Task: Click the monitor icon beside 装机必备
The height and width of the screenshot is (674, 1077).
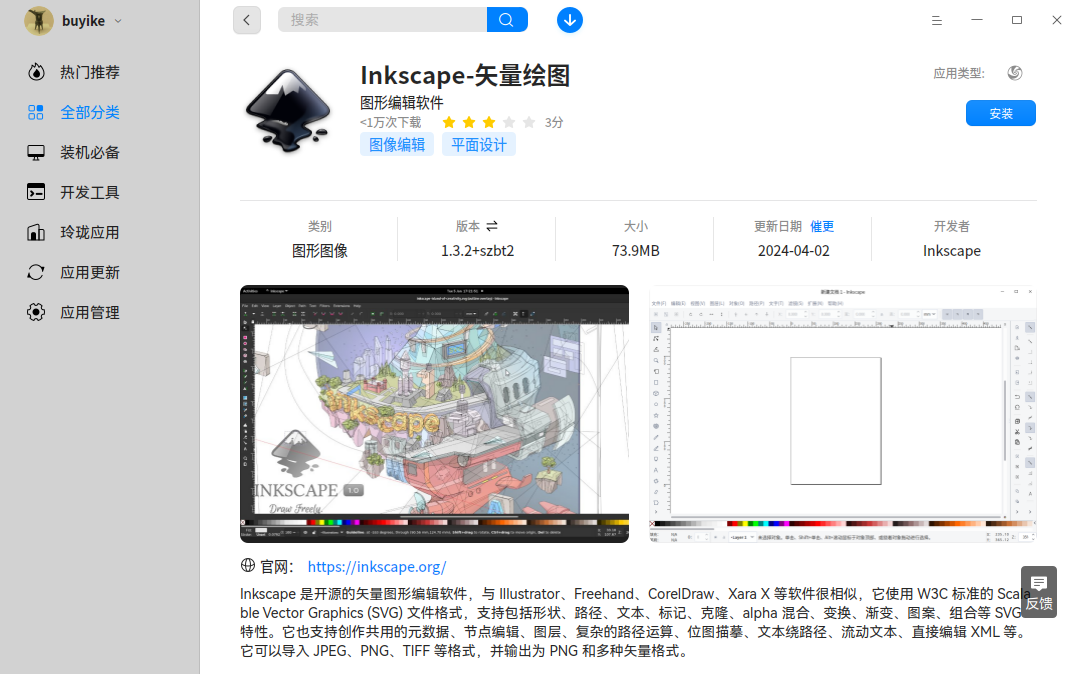Action: (36, 153)
